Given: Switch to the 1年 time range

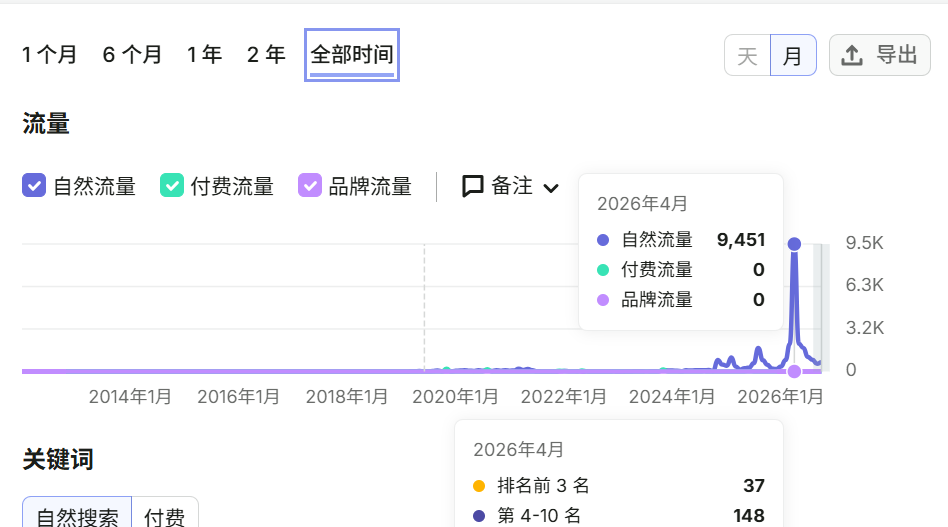Looking at the screenshot, I should click(x=204, y=55).
